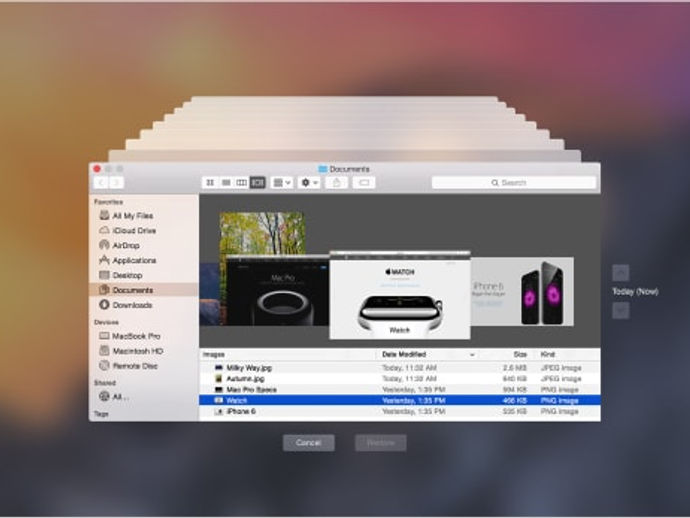
Task: Click the Mac Pro Space file icon
Action: click(x=219, y=389)
